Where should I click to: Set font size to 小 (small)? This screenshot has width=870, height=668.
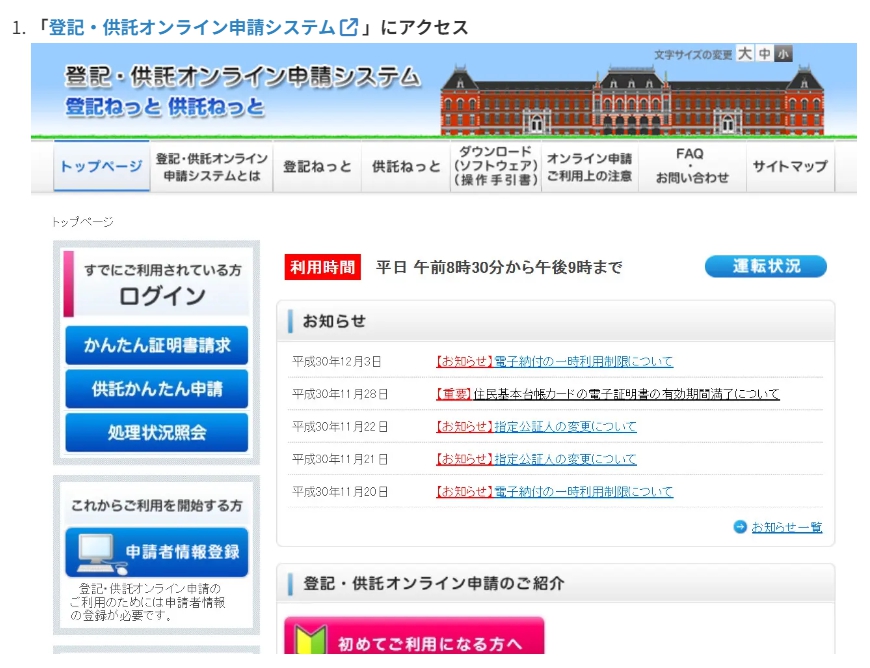point(783,54)
